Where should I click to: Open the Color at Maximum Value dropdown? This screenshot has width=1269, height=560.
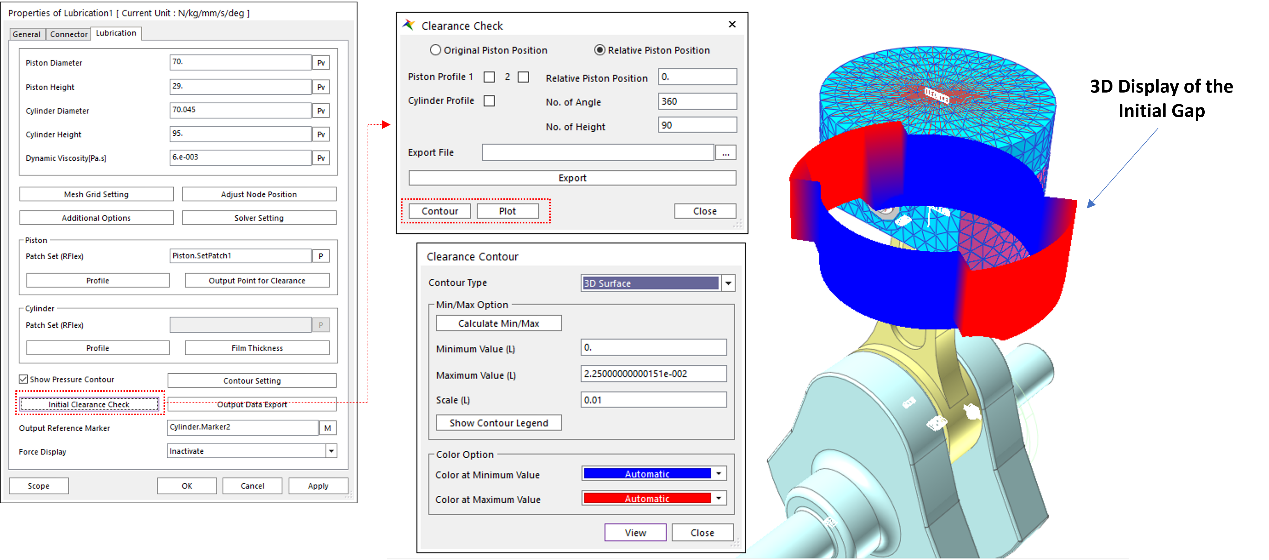click(719, 499)
